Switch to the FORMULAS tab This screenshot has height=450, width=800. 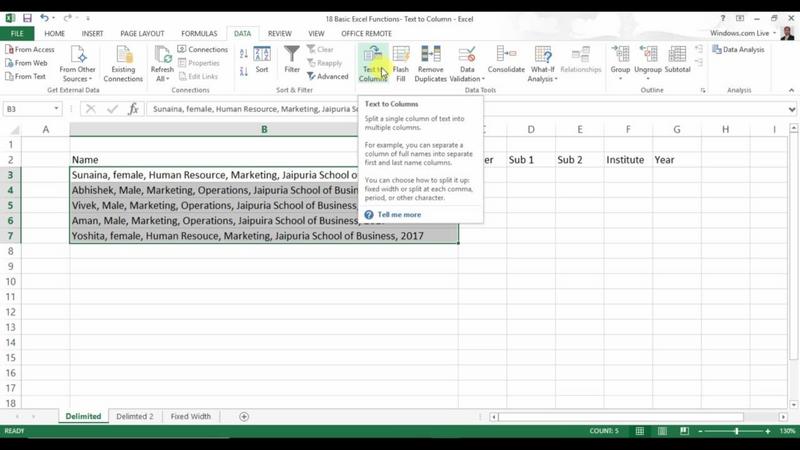click(199, 34)
